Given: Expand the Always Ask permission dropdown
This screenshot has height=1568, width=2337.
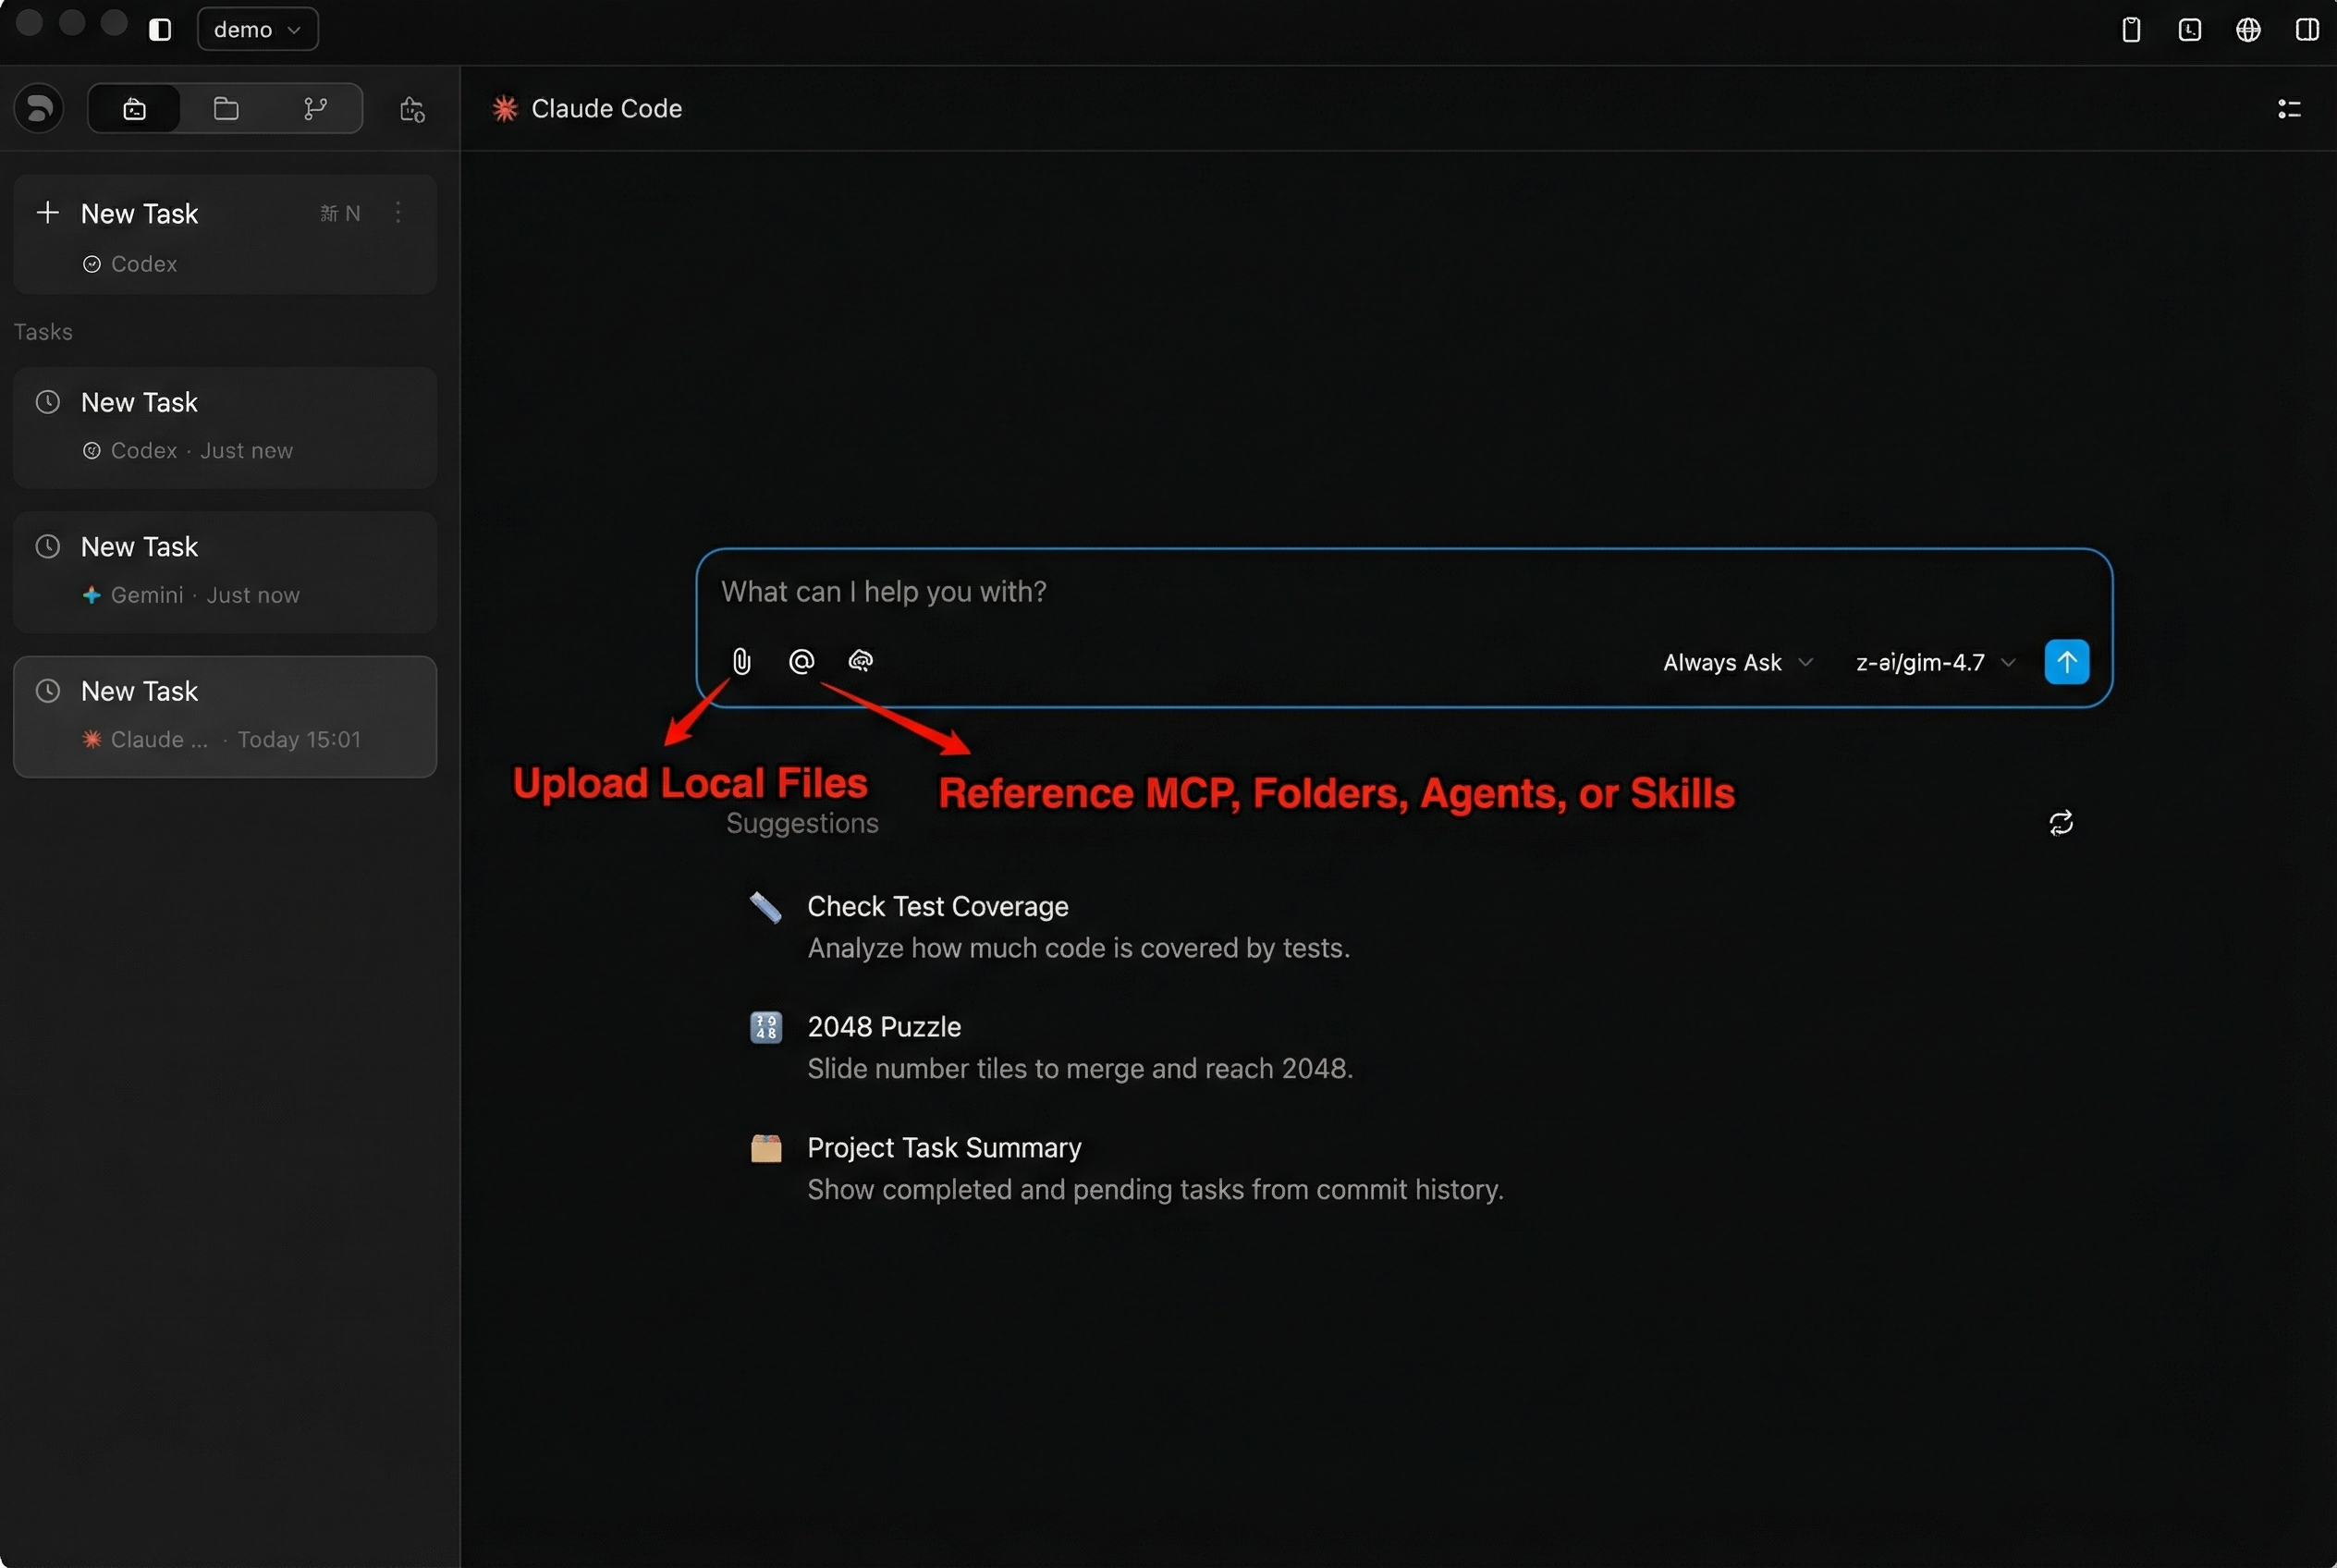Looking at the screenshot, I should [1737, 662].
